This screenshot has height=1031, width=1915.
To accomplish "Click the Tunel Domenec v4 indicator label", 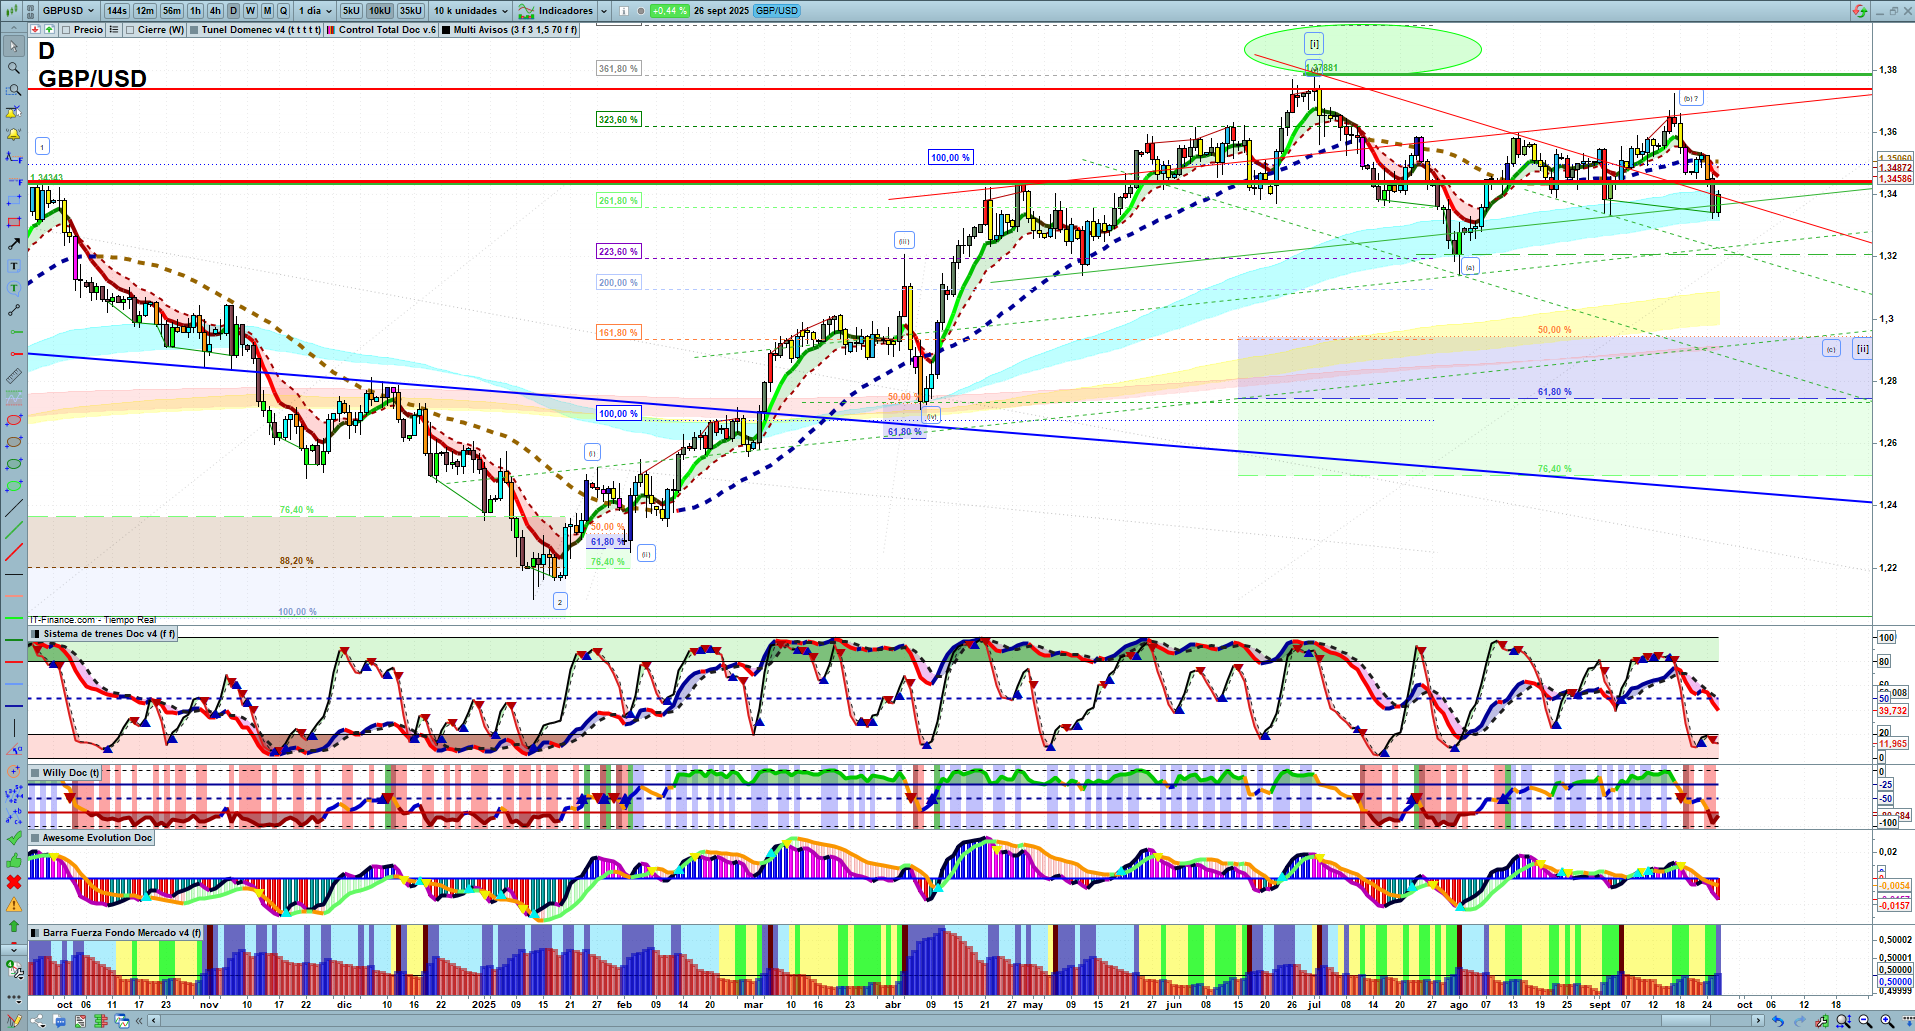I will click(260, 30).
